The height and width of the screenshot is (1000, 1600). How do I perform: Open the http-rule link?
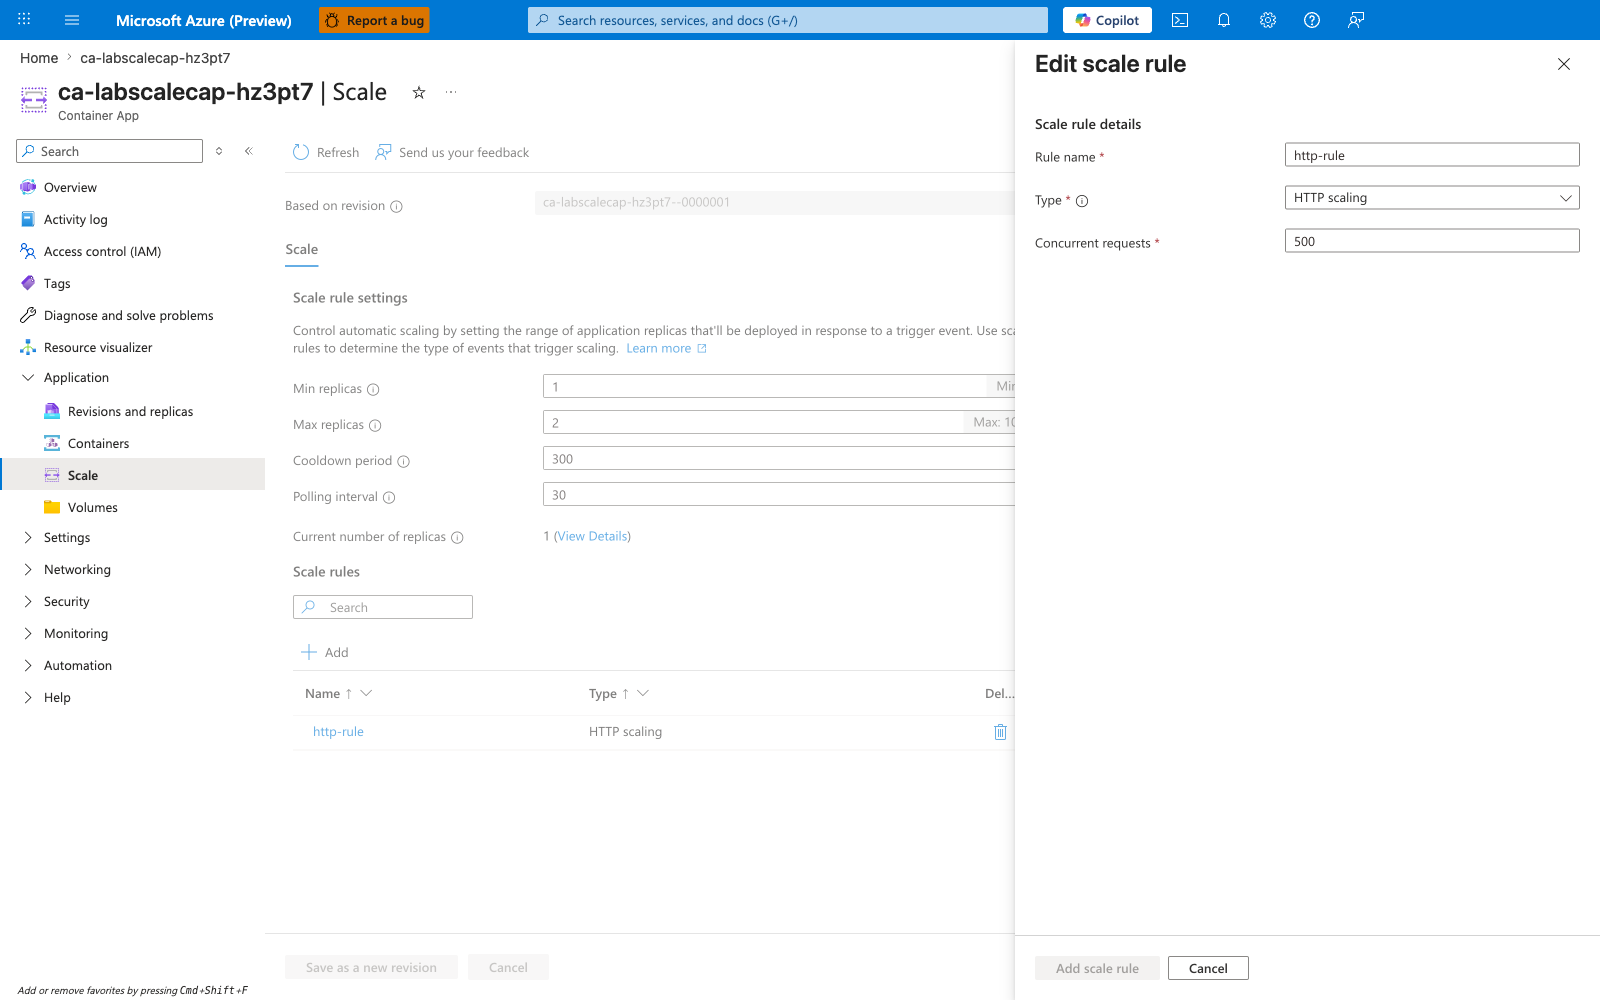point(338,732)
